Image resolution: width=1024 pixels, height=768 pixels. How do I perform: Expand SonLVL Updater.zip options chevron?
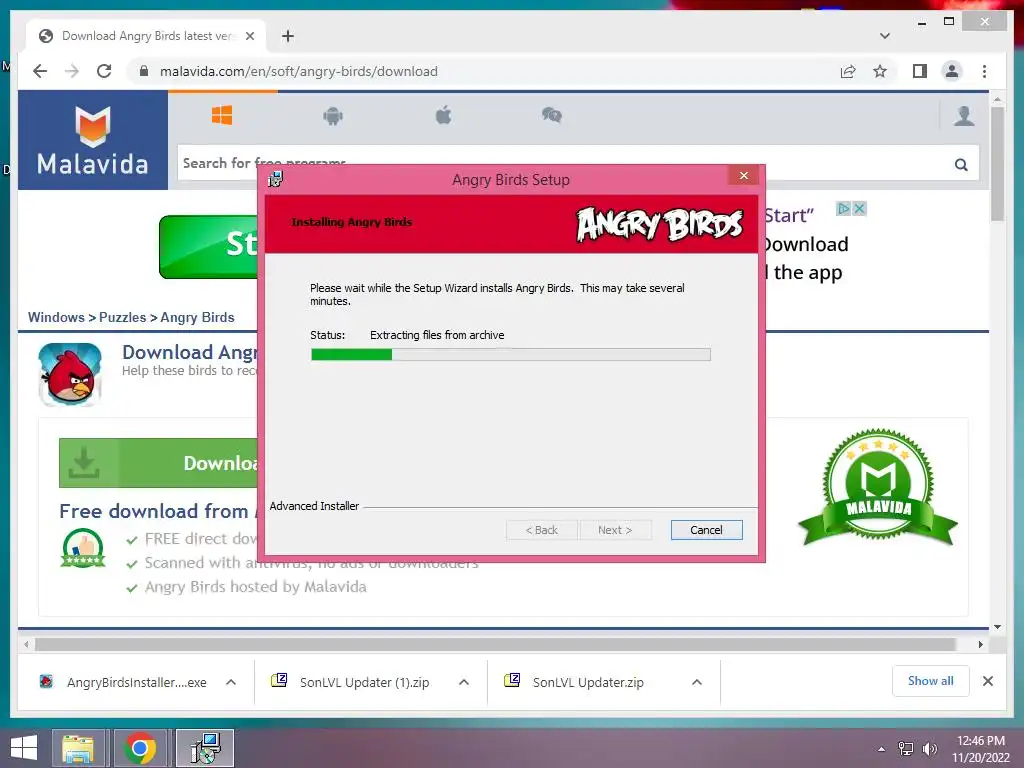coord(697,682)
